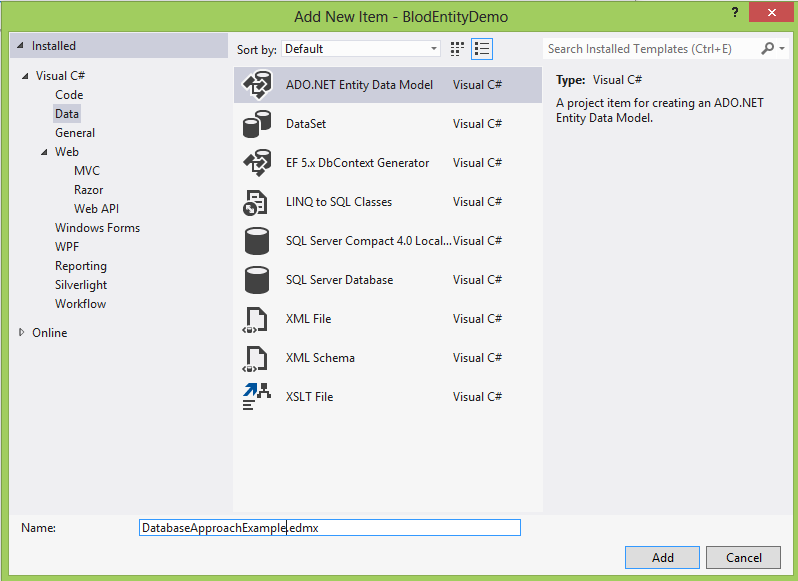Switch to medium icons grid view
This screenshot has height=581, width=798.
[x=457, y=49]
